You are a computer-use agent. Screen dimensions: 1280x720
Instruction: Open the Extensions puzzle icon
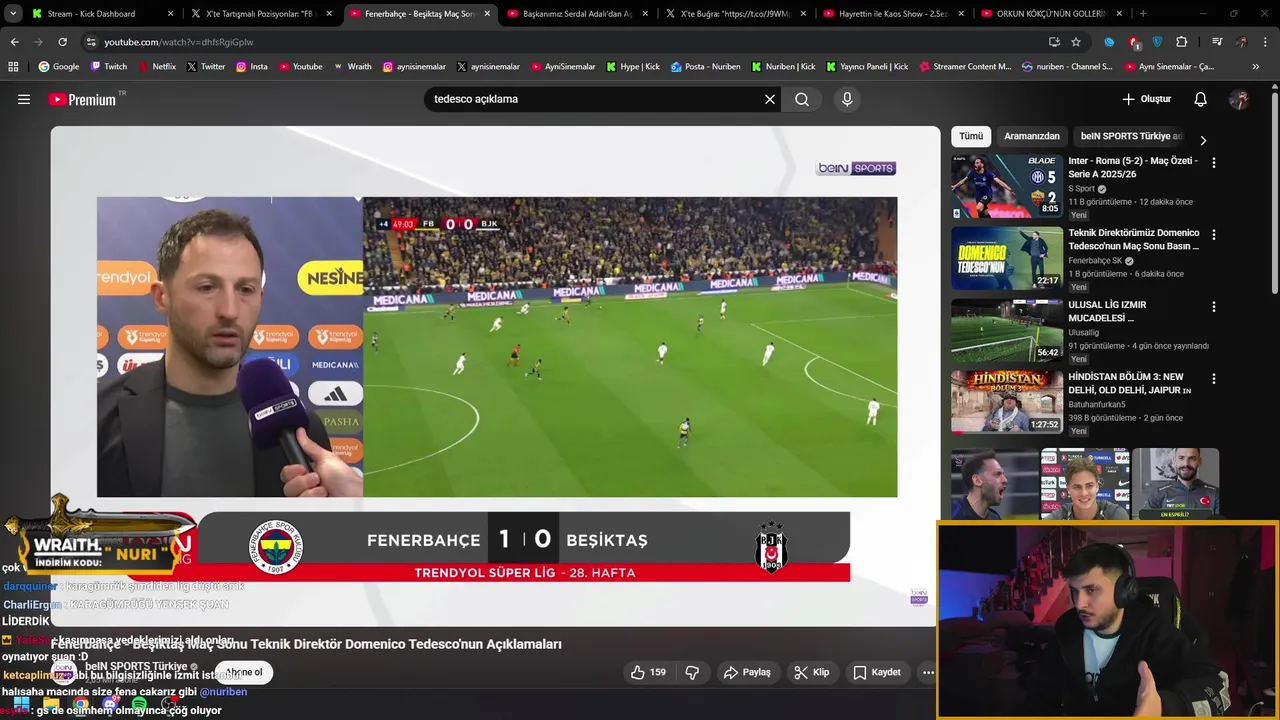[1182, 42]
